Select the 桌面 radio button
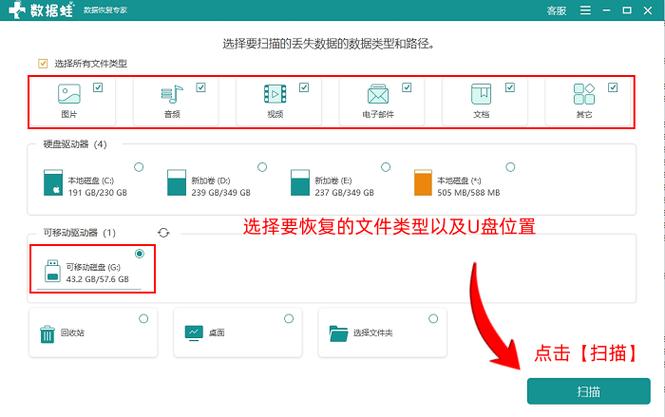Screen dimensions: 665x417 tap(289, 319)
